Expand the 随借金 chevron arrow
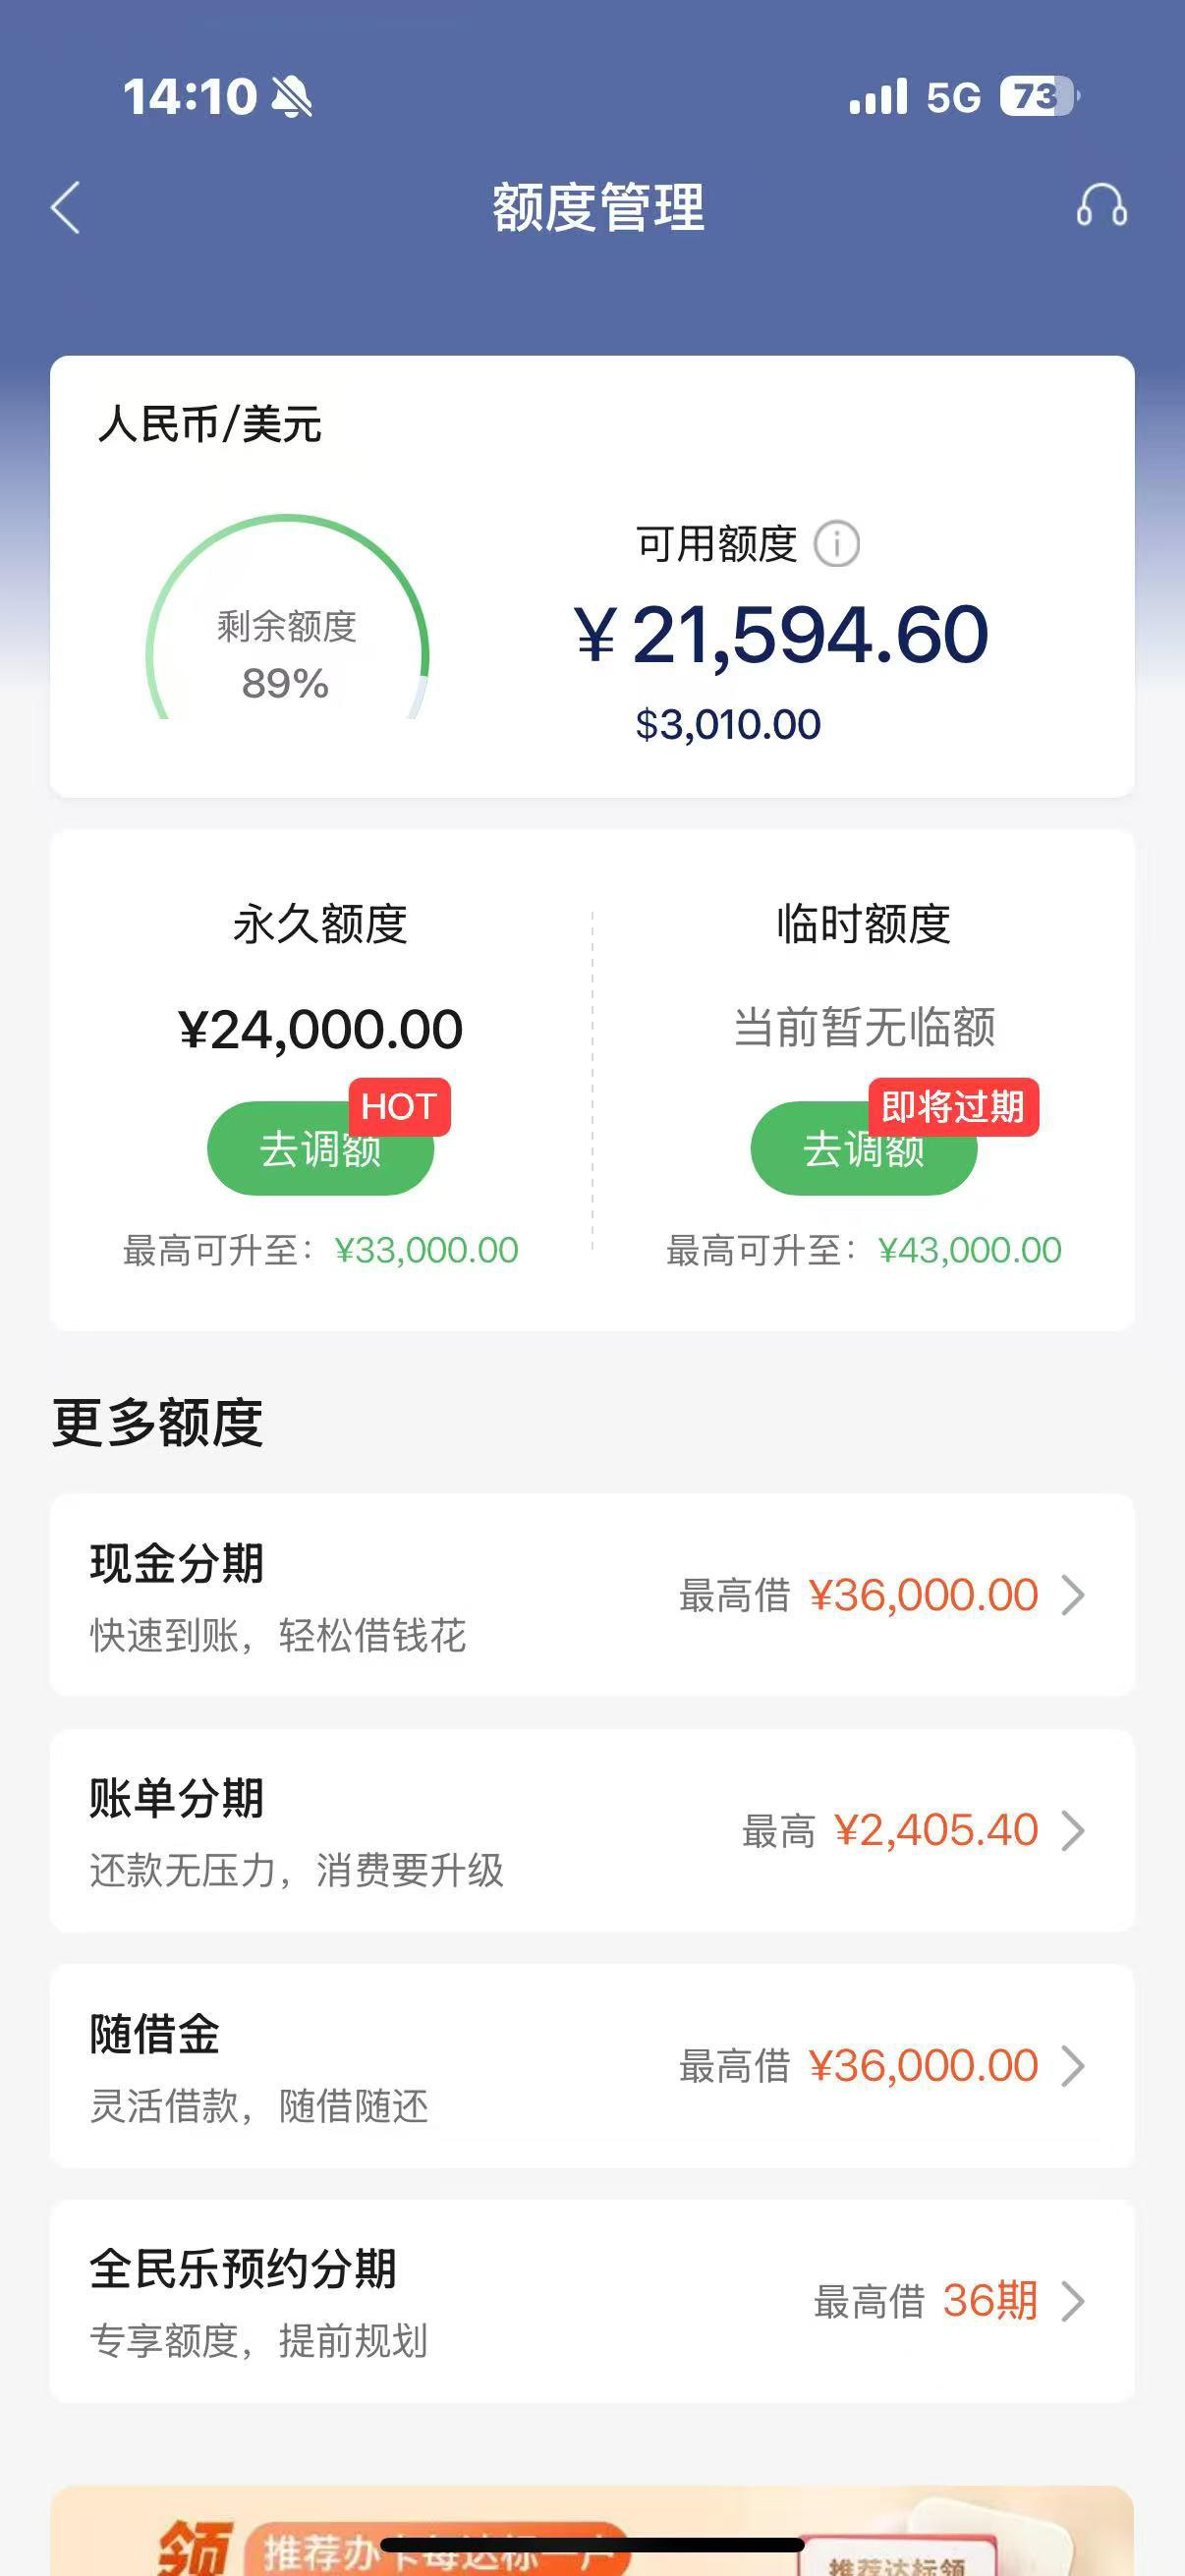Image resolution: width=1185 pixels, height=2576 pixels. (x=1073, y=2066)
